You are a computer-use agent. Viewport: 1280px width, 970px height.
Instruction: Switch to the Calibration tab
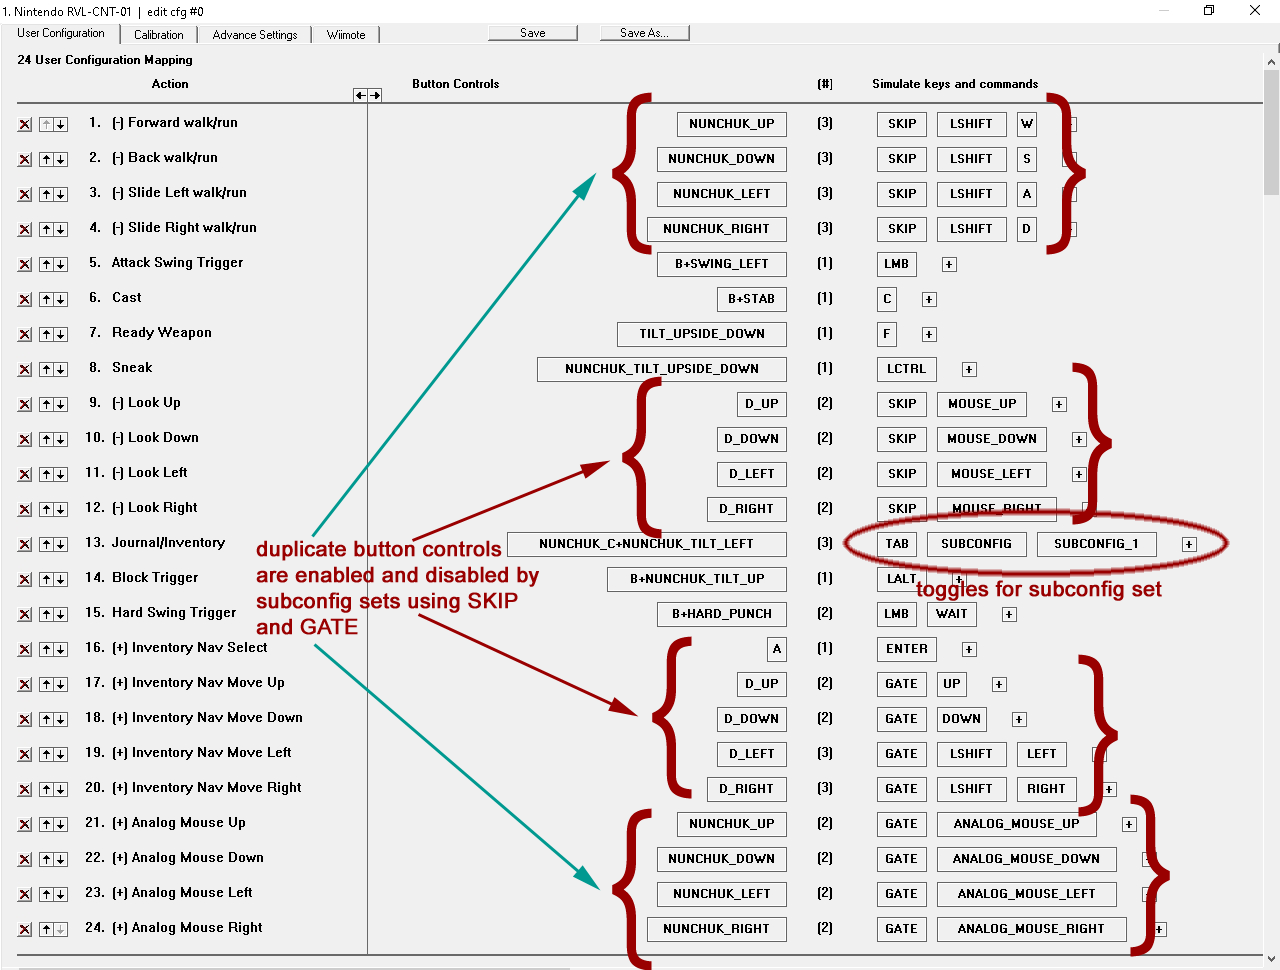coord(158,35)
